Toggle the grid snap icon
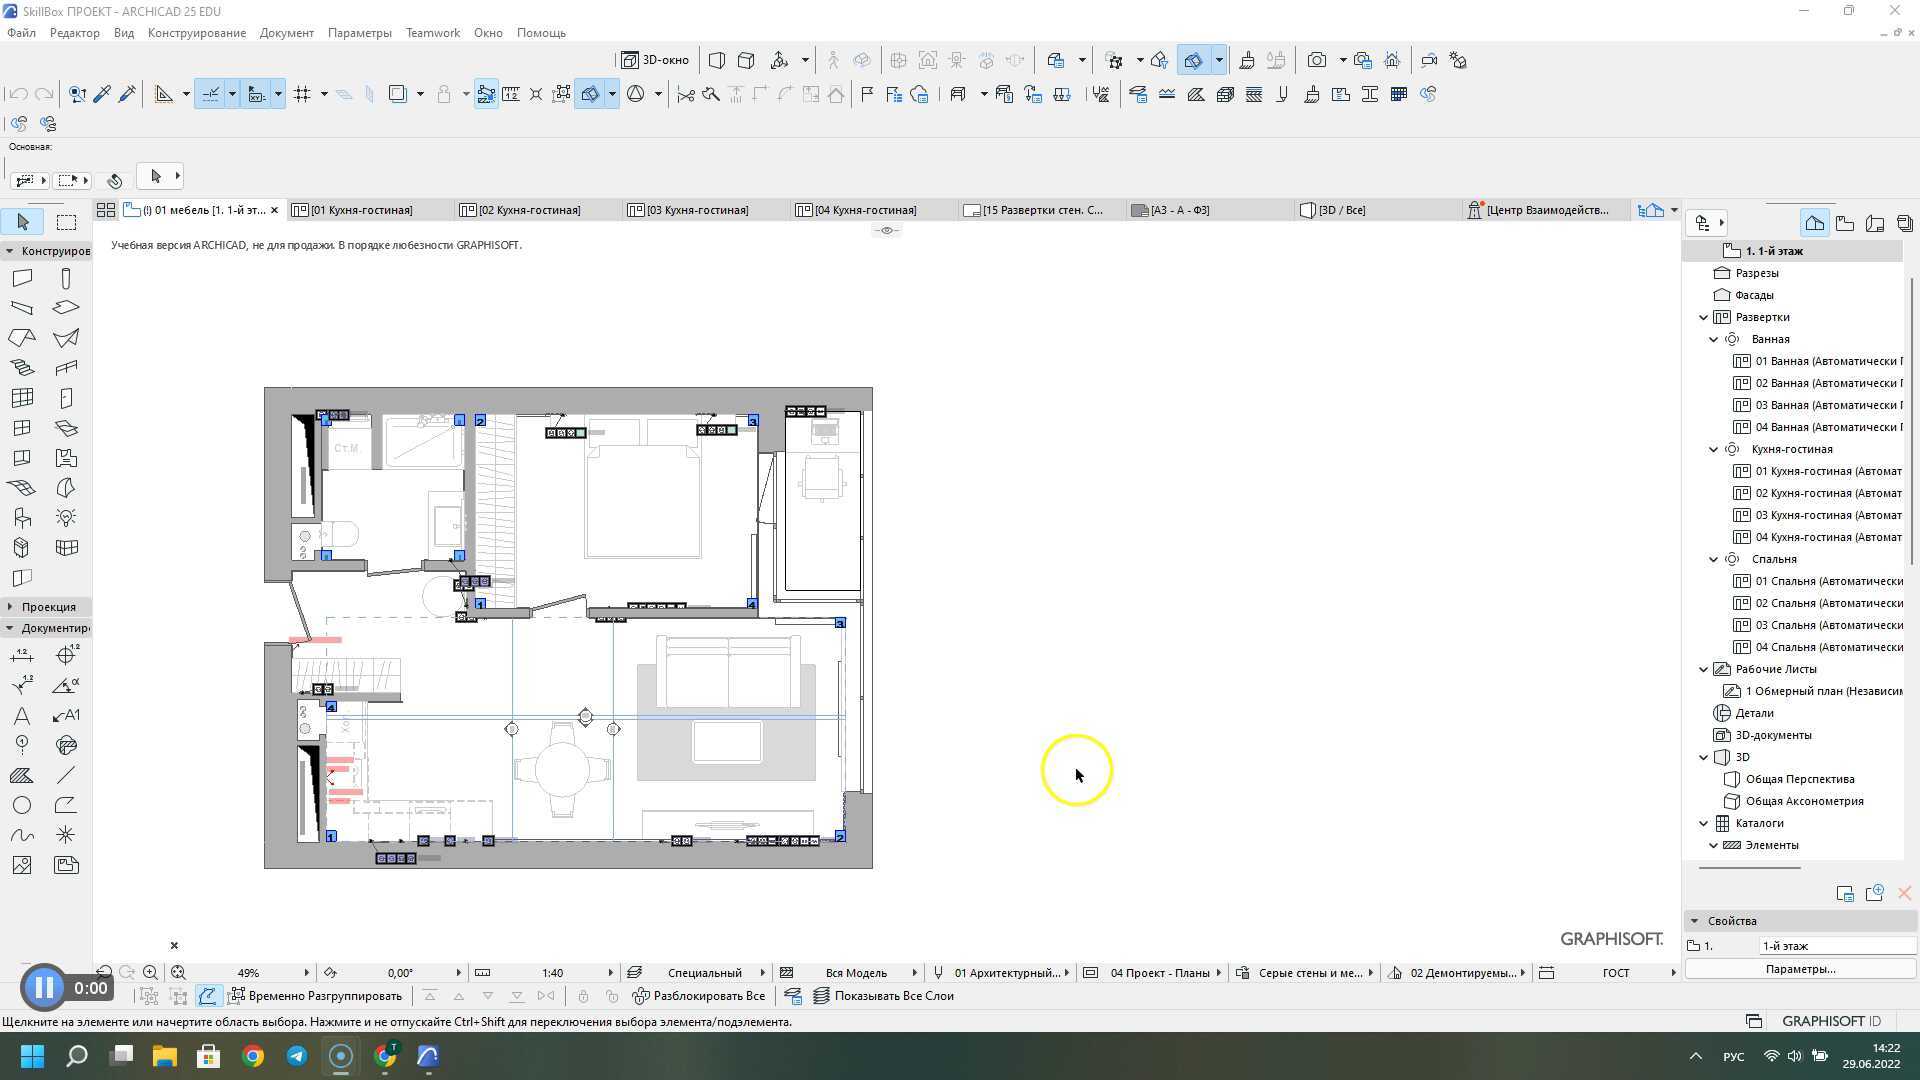1920x1080 pixels. [302, 94]
